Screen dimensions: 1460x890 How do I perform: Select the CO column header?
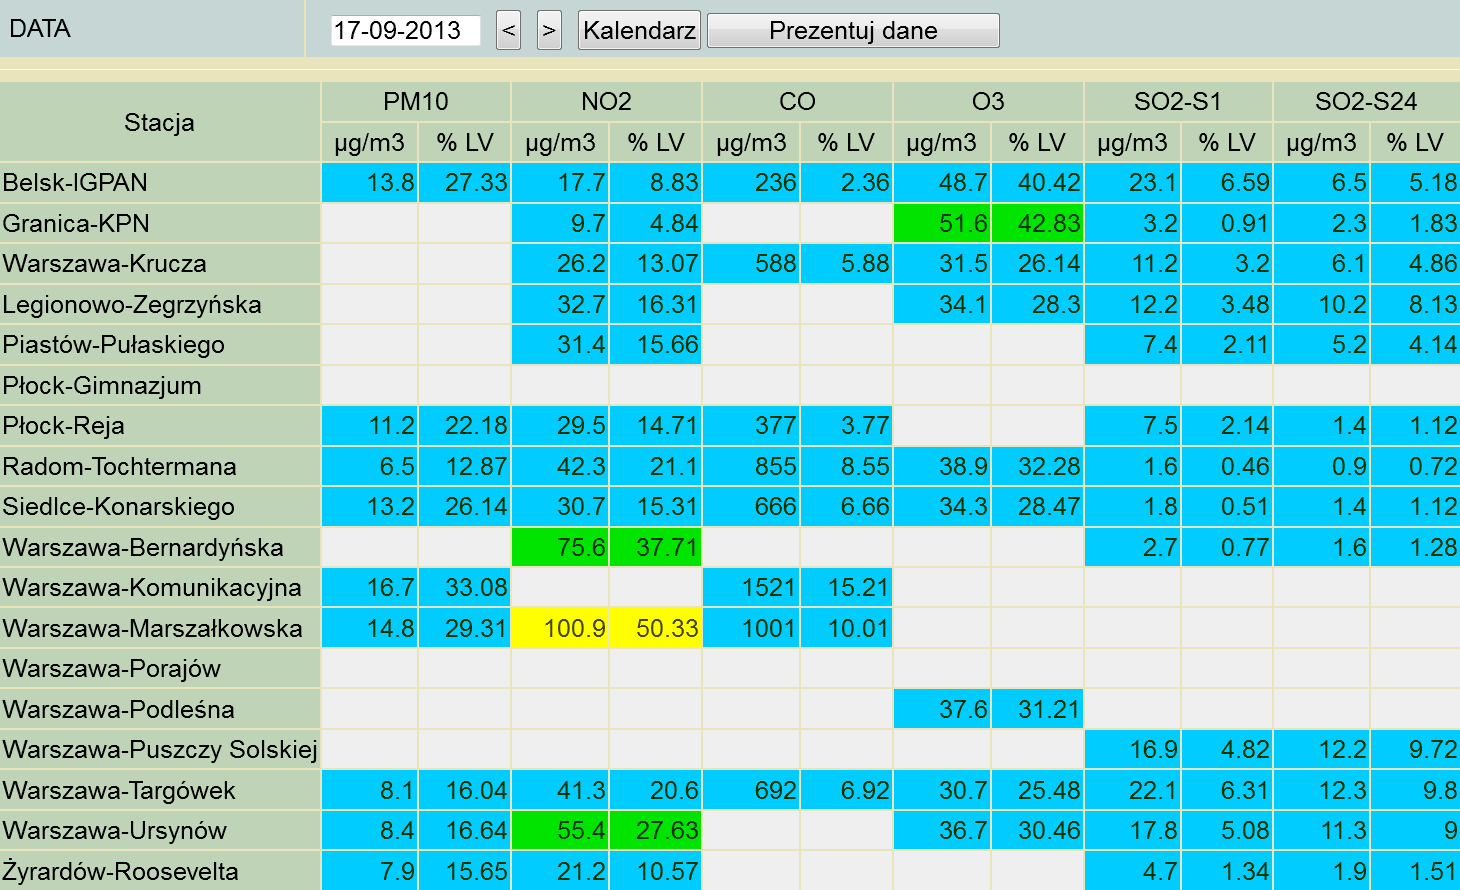coord(797,101)
